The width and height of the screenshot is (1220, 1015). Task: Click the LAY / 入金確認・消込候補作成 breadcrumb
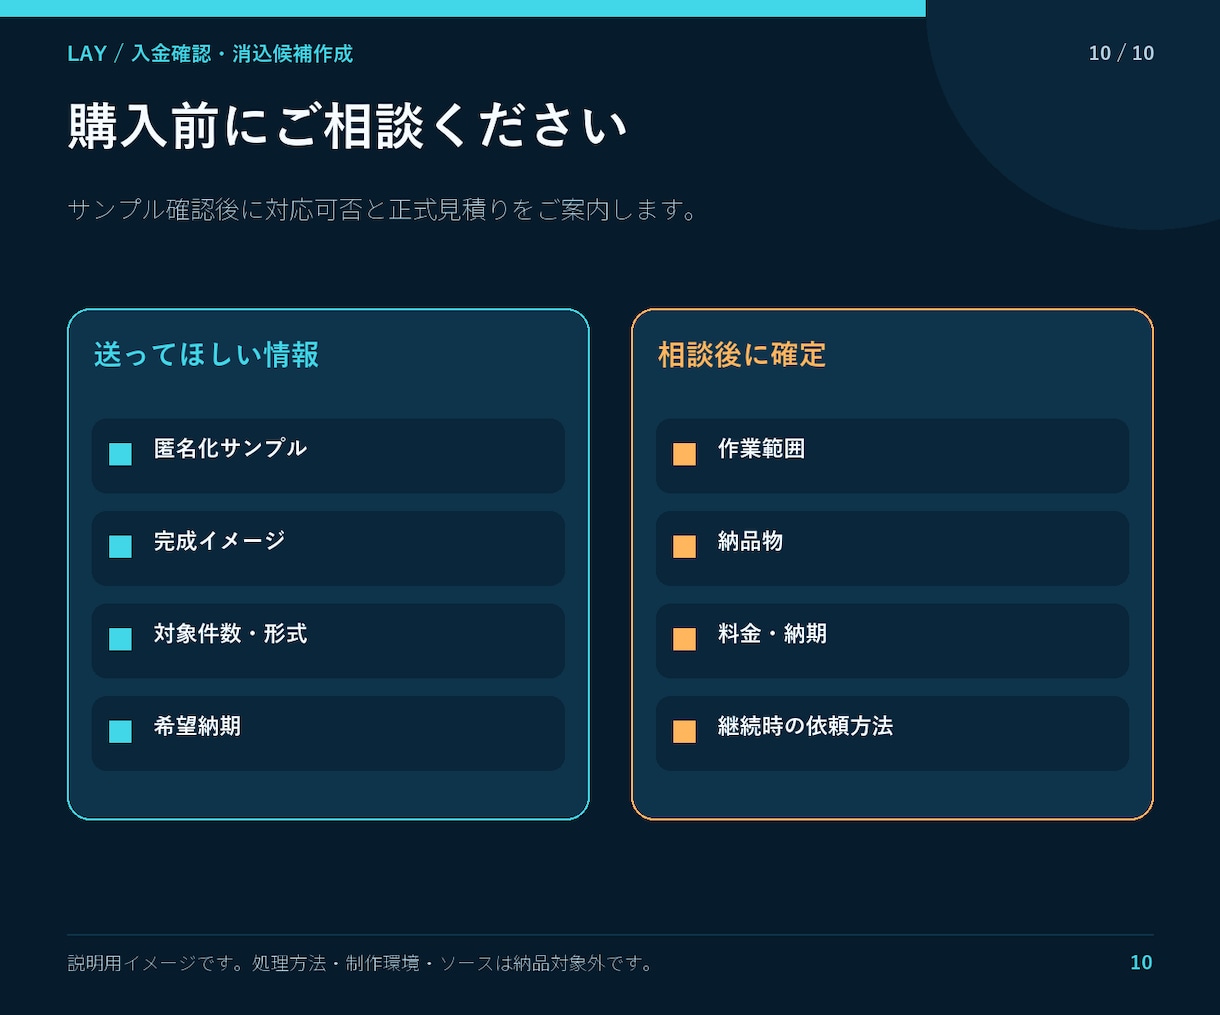(x=210, y=53)
